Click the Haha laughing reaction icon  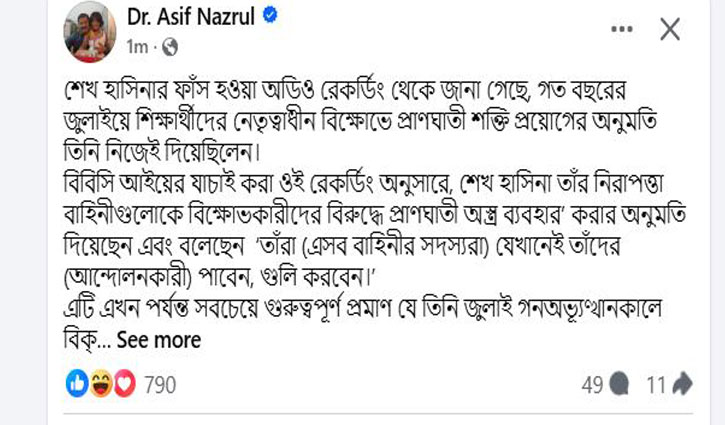point(100,382)
